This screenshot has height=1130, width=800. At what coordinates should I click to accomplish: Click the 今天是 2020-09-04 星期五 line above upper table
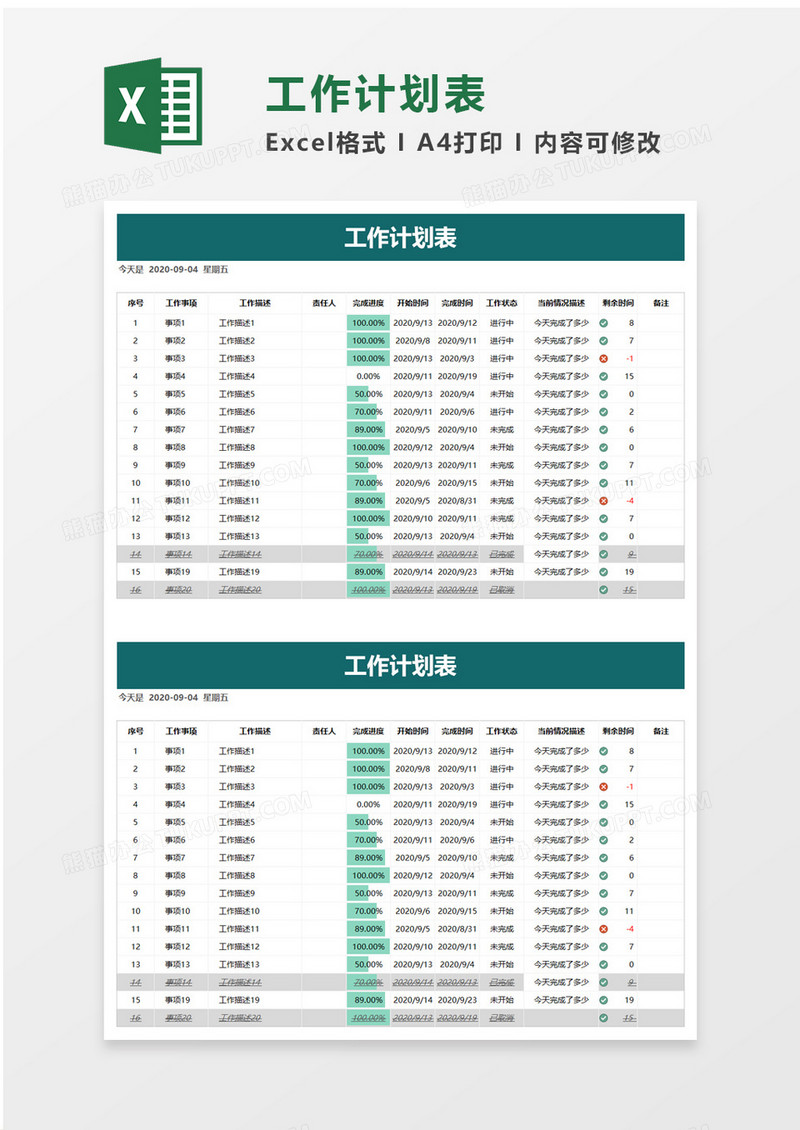point(174,270)
